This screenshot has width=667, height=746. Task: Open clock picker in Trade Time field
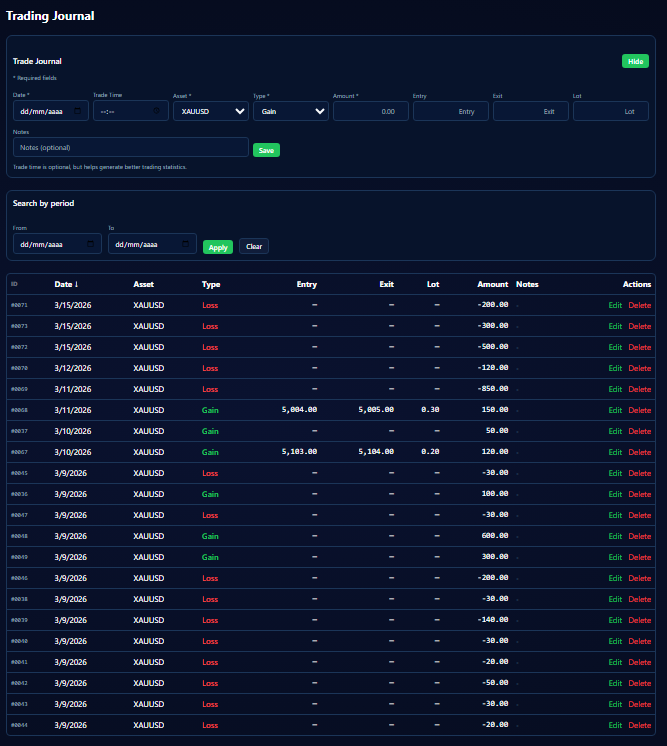(157, 111)
